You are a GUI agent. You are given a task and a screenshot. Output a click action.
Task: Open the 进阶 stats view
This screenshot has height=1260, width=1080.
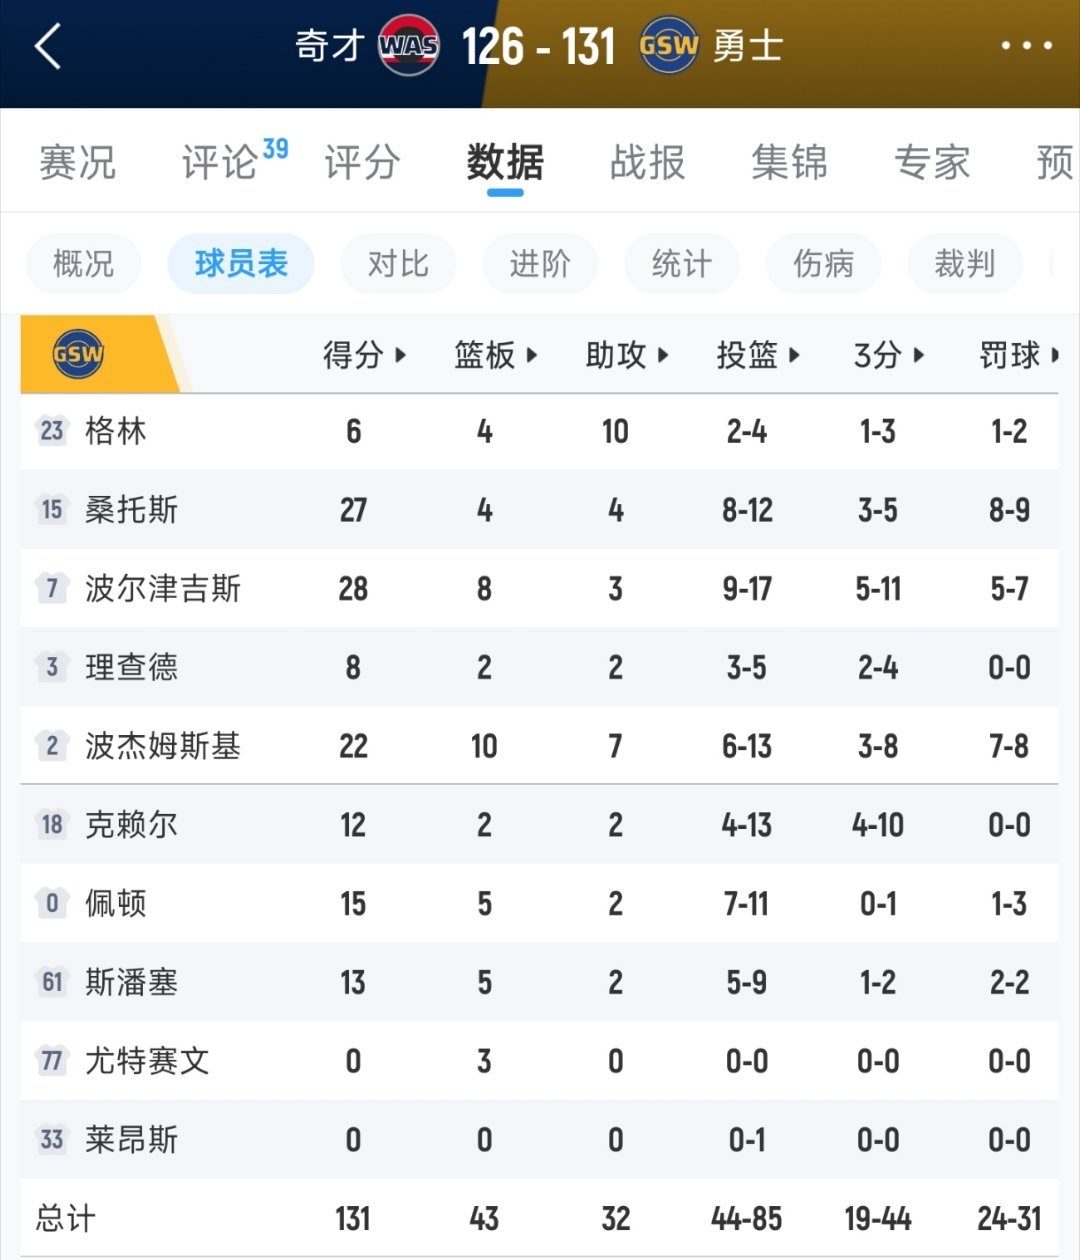[x=540, y=264]
